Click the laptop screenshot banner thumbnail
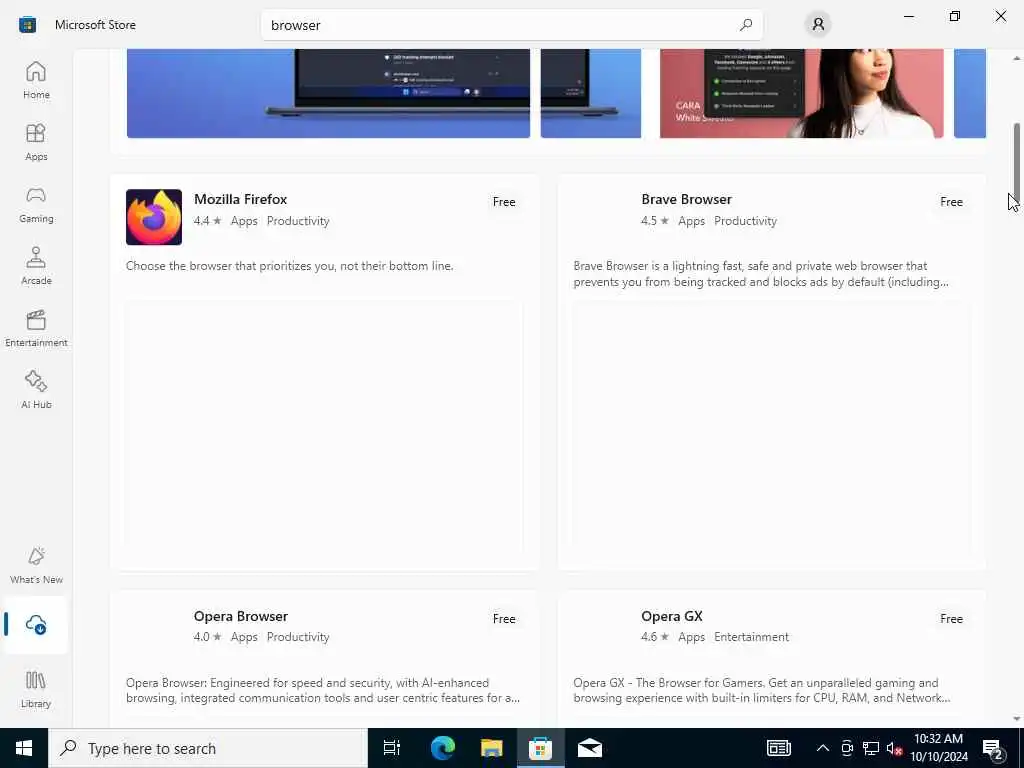This screenshot has width=1024, height=768. (x=328, y=93)
